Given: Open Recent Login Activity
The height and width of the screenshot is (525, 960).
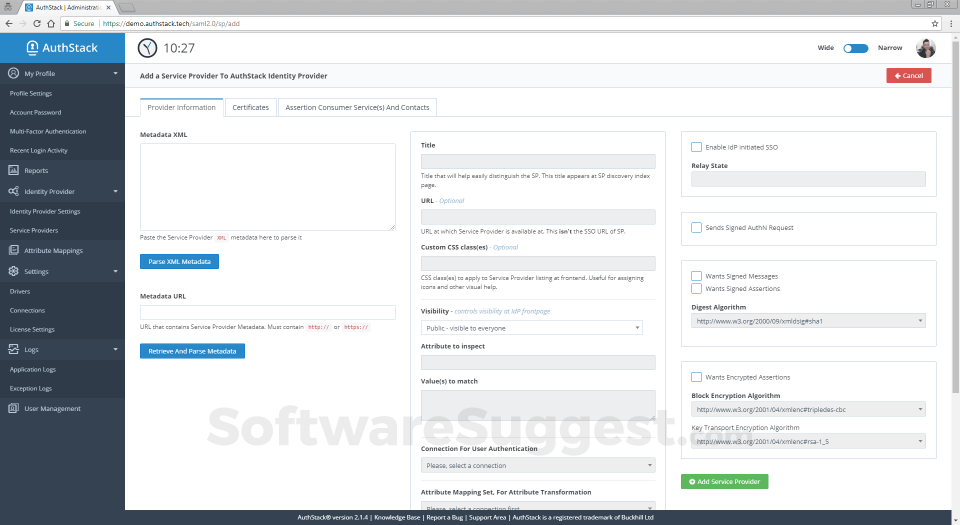Looking at the screenshot, I should 39,151.
